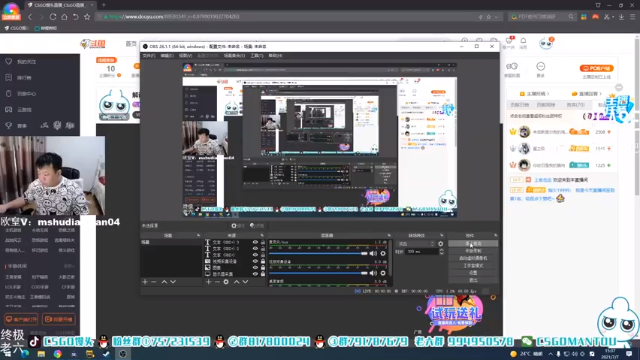This screenshot has height=360, width=640.
Task: Adjust second mixer channel volume slider
Action: pos(318,273)
